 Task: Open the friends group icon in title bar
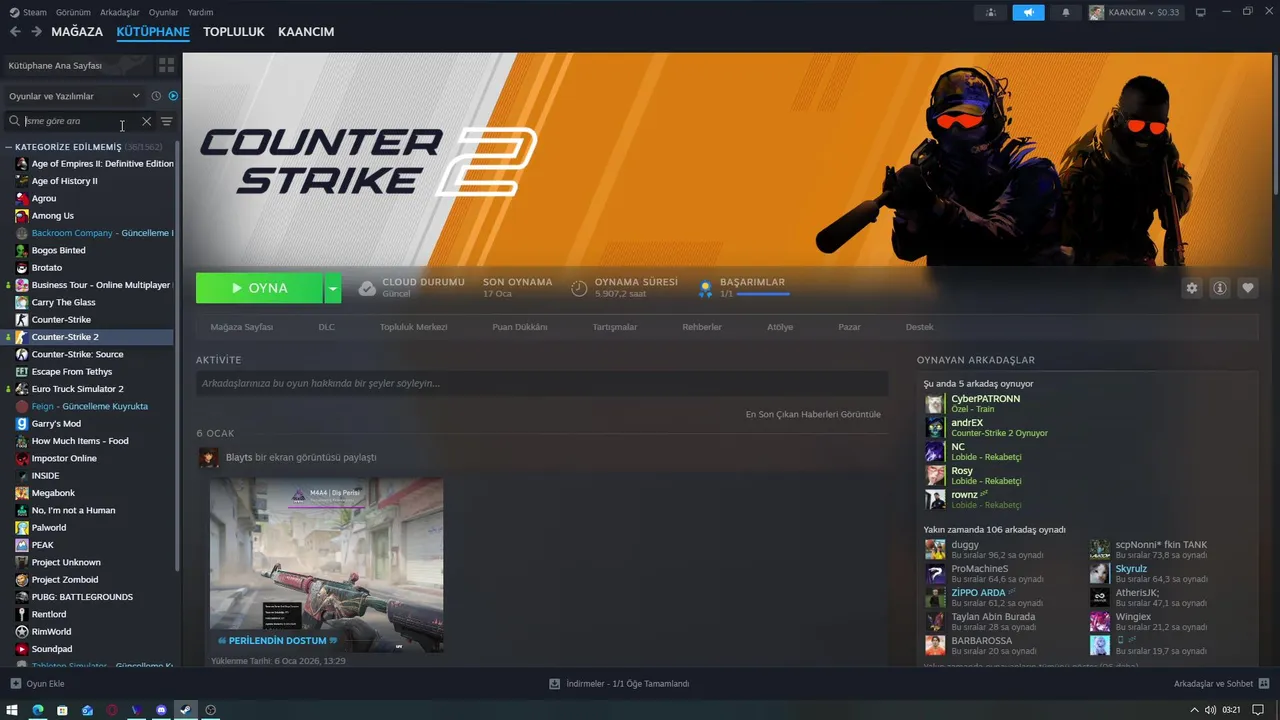(x=990, y=13)
